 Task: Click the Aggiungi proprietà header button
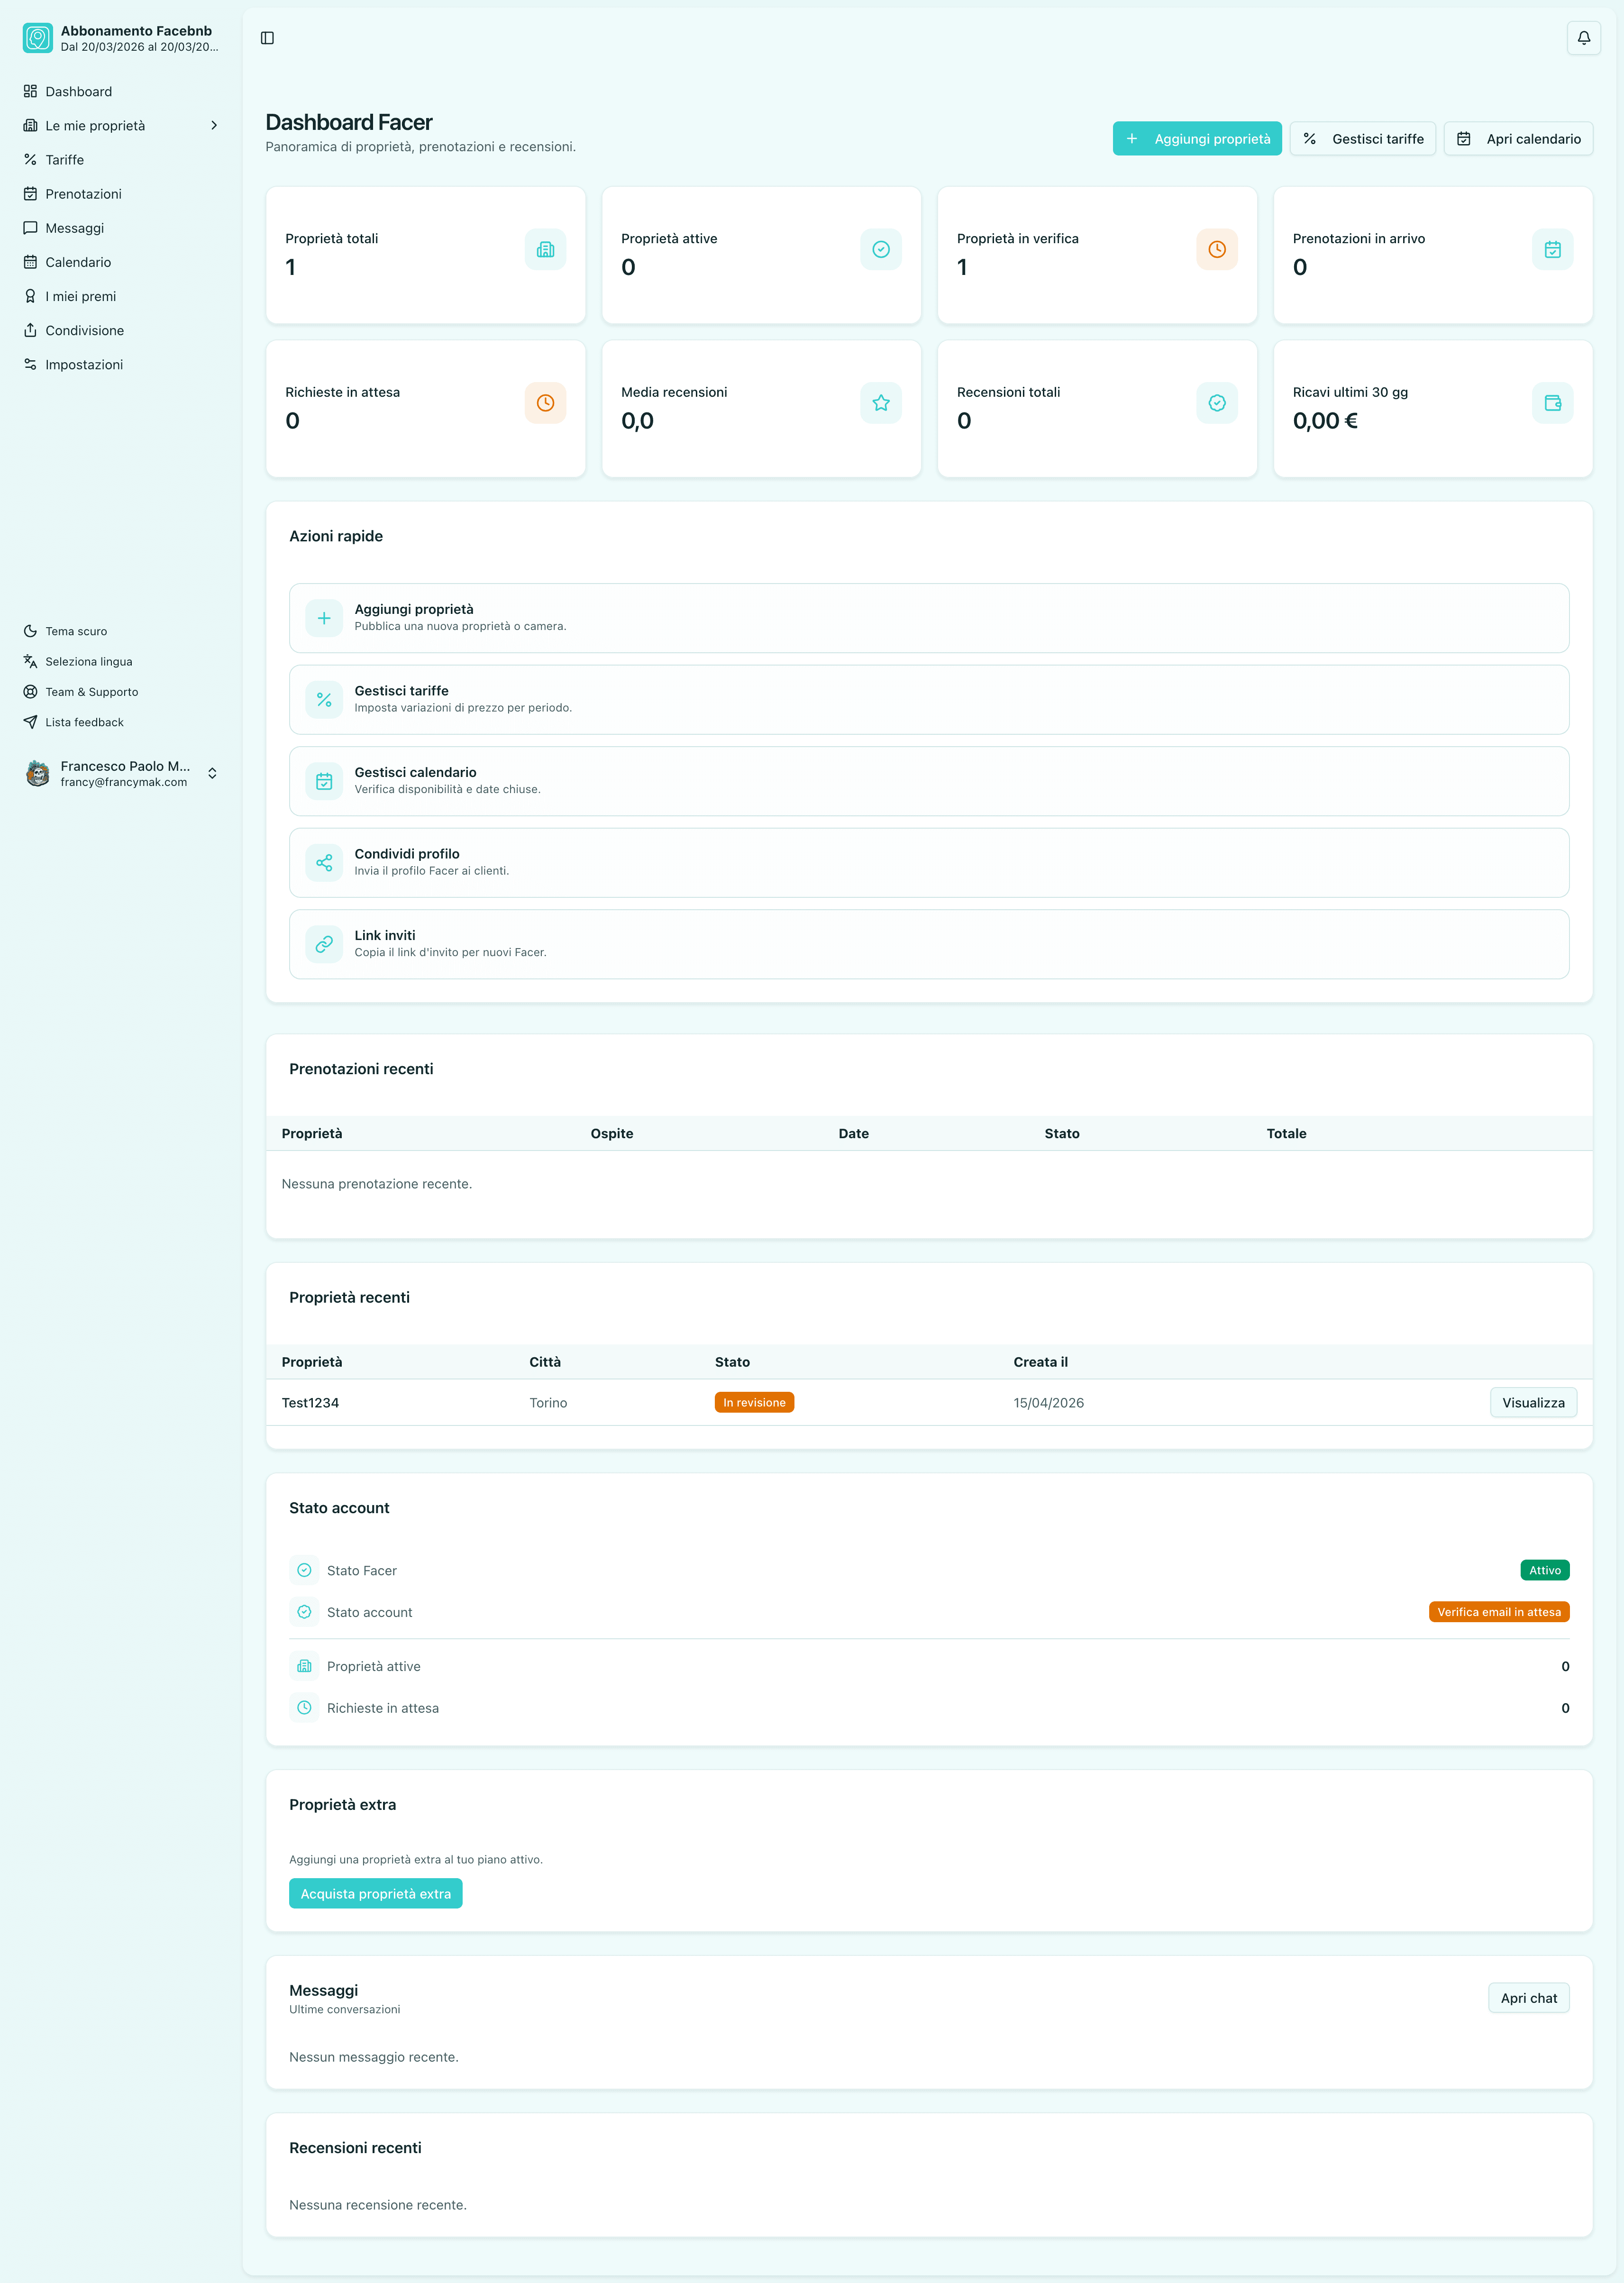click(x=1197, y=139)
